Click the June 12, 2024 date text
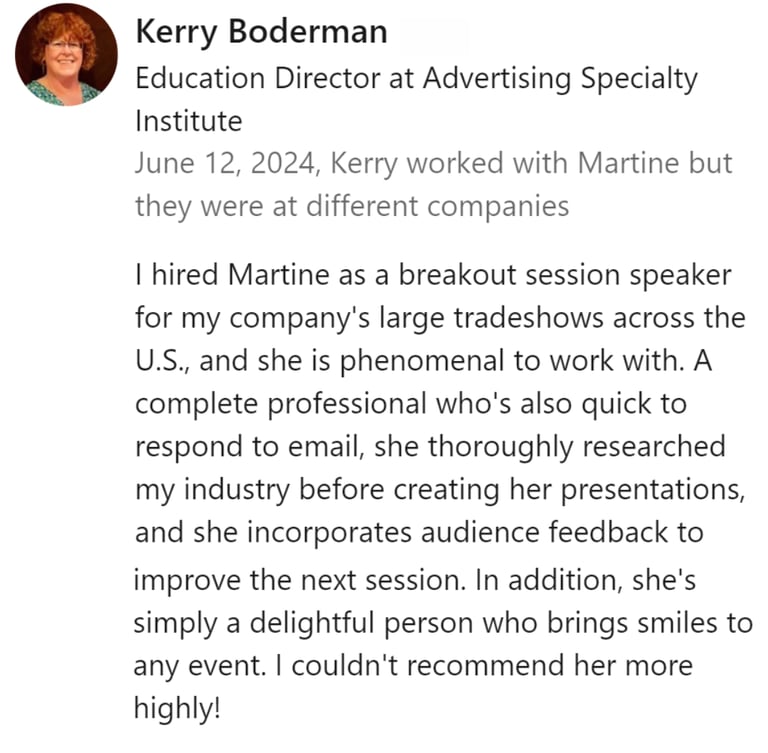768x753 pixels. pyautogui.click(x=224, y=163)
